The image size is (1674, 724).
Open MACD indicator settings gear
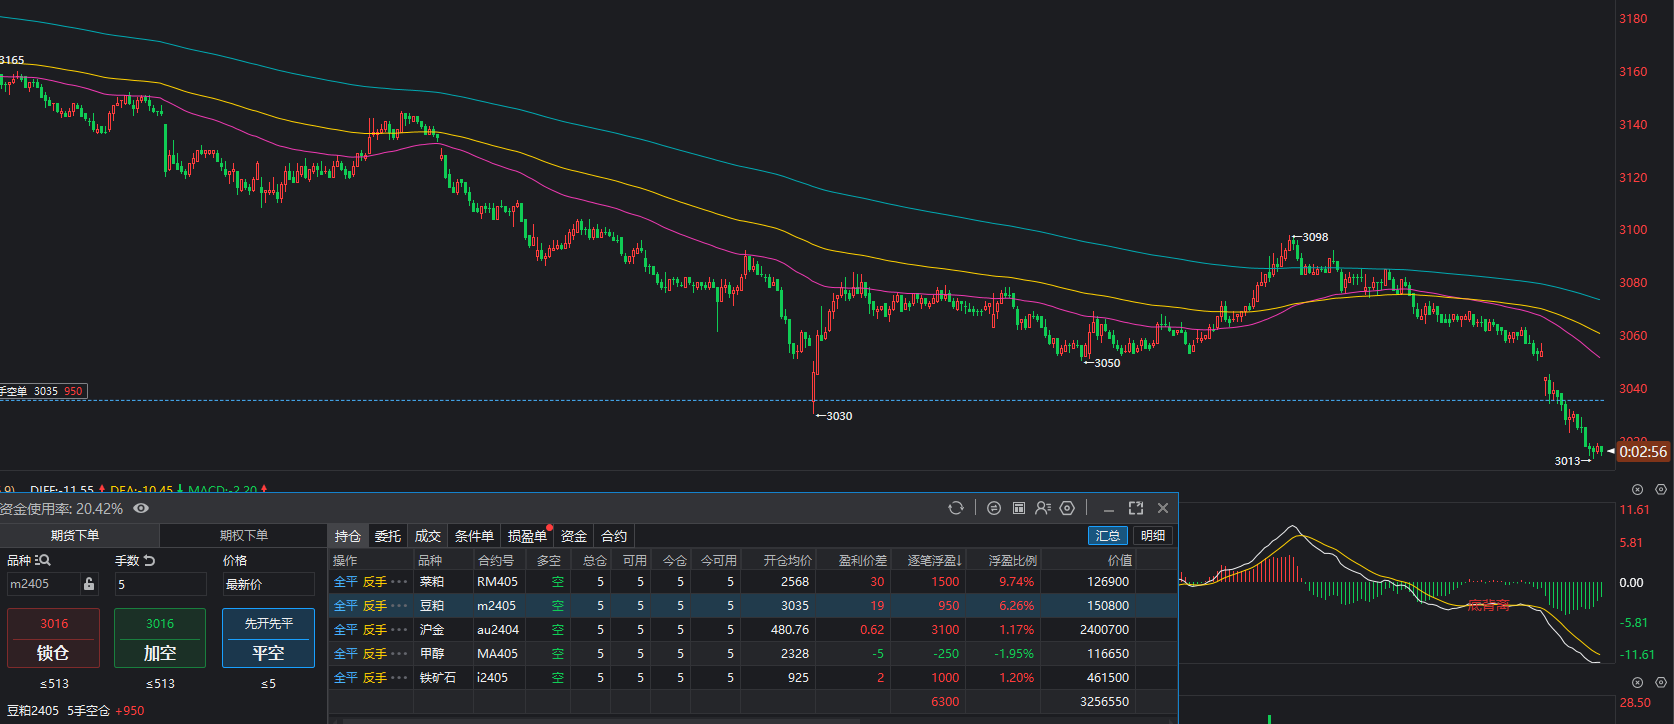[x=1661, y=489]
